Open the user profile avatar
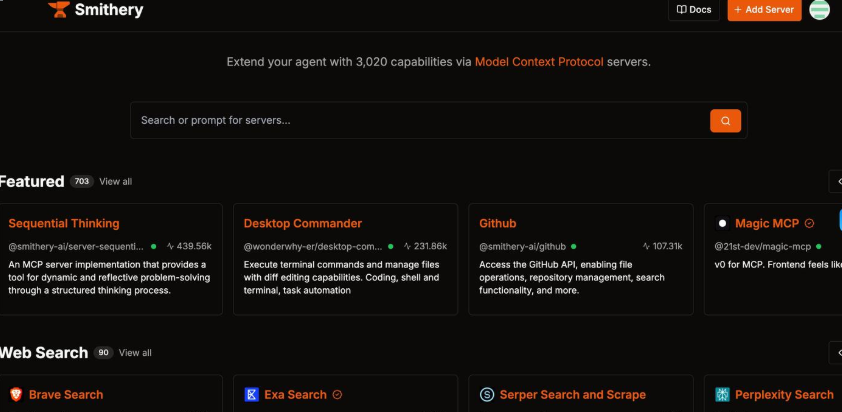This screenshot has width=842, height=412. point(819,10)
